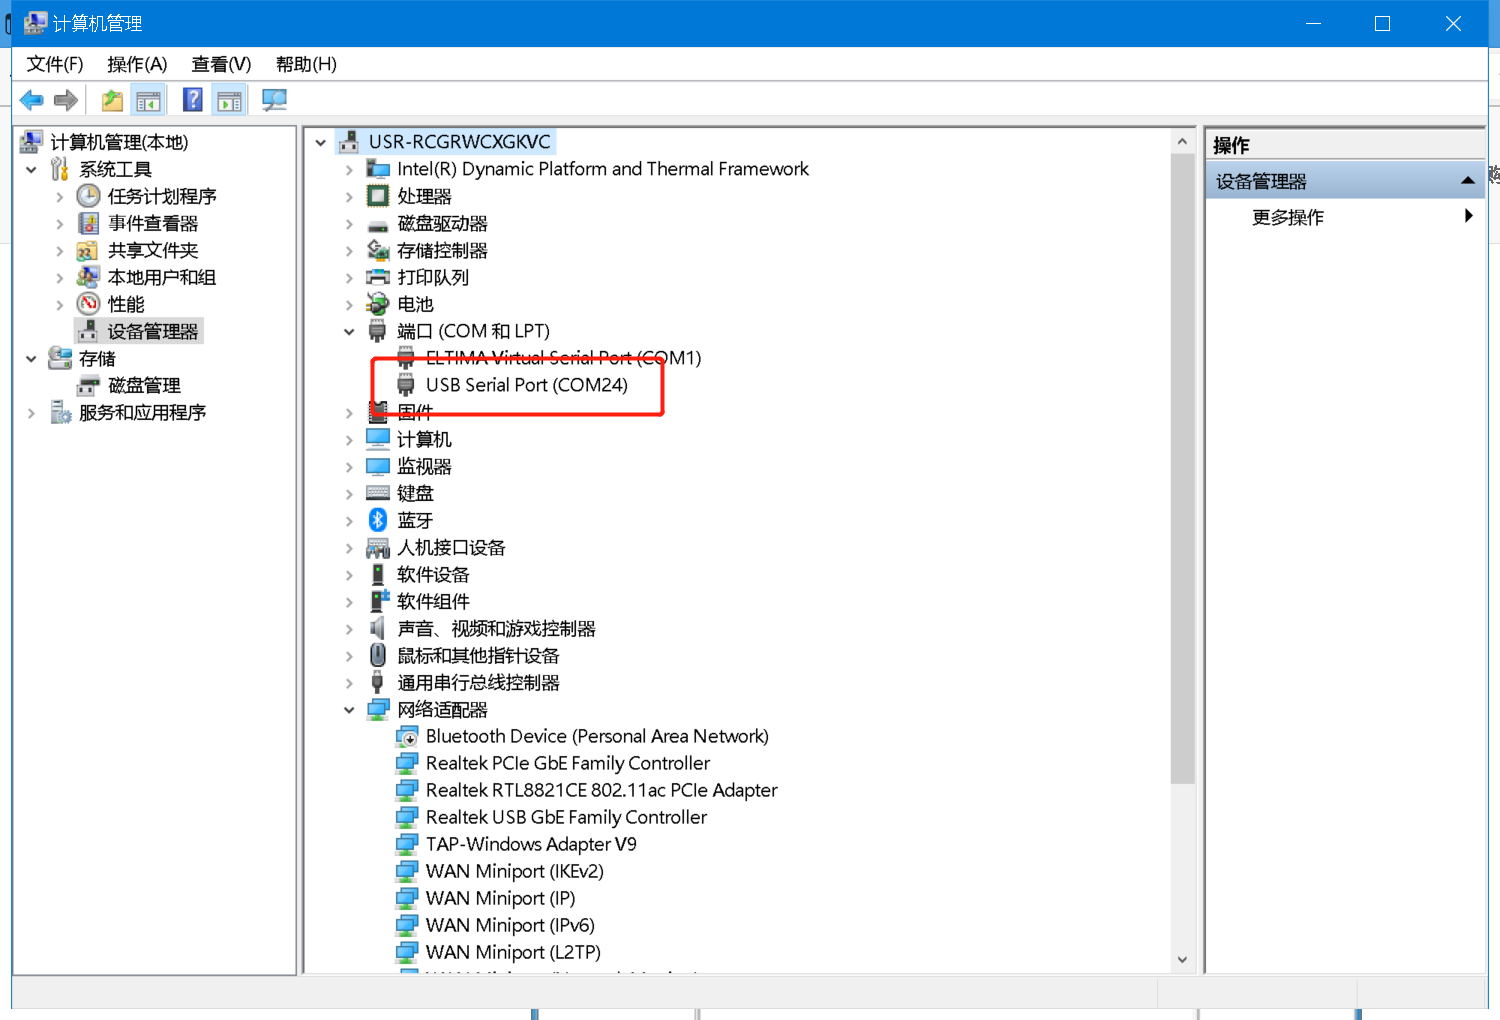Expand 服务和应用程序 in left tree
Screen dimensions: 1500x1020
pos(31,413)
